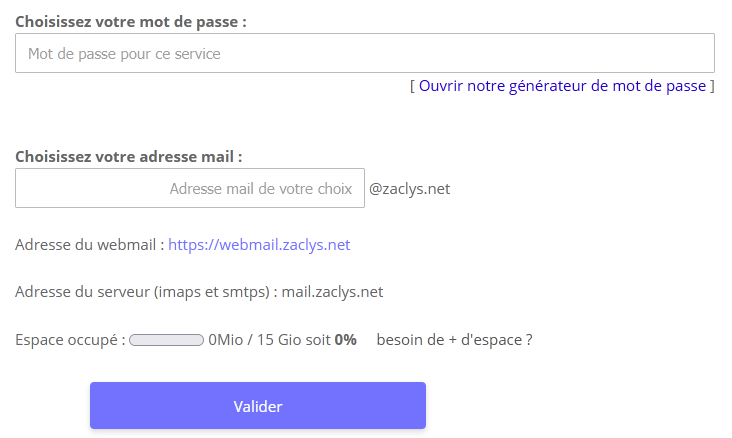
Task: Click the plus link for more space
Action: click(x=452, y=340)
